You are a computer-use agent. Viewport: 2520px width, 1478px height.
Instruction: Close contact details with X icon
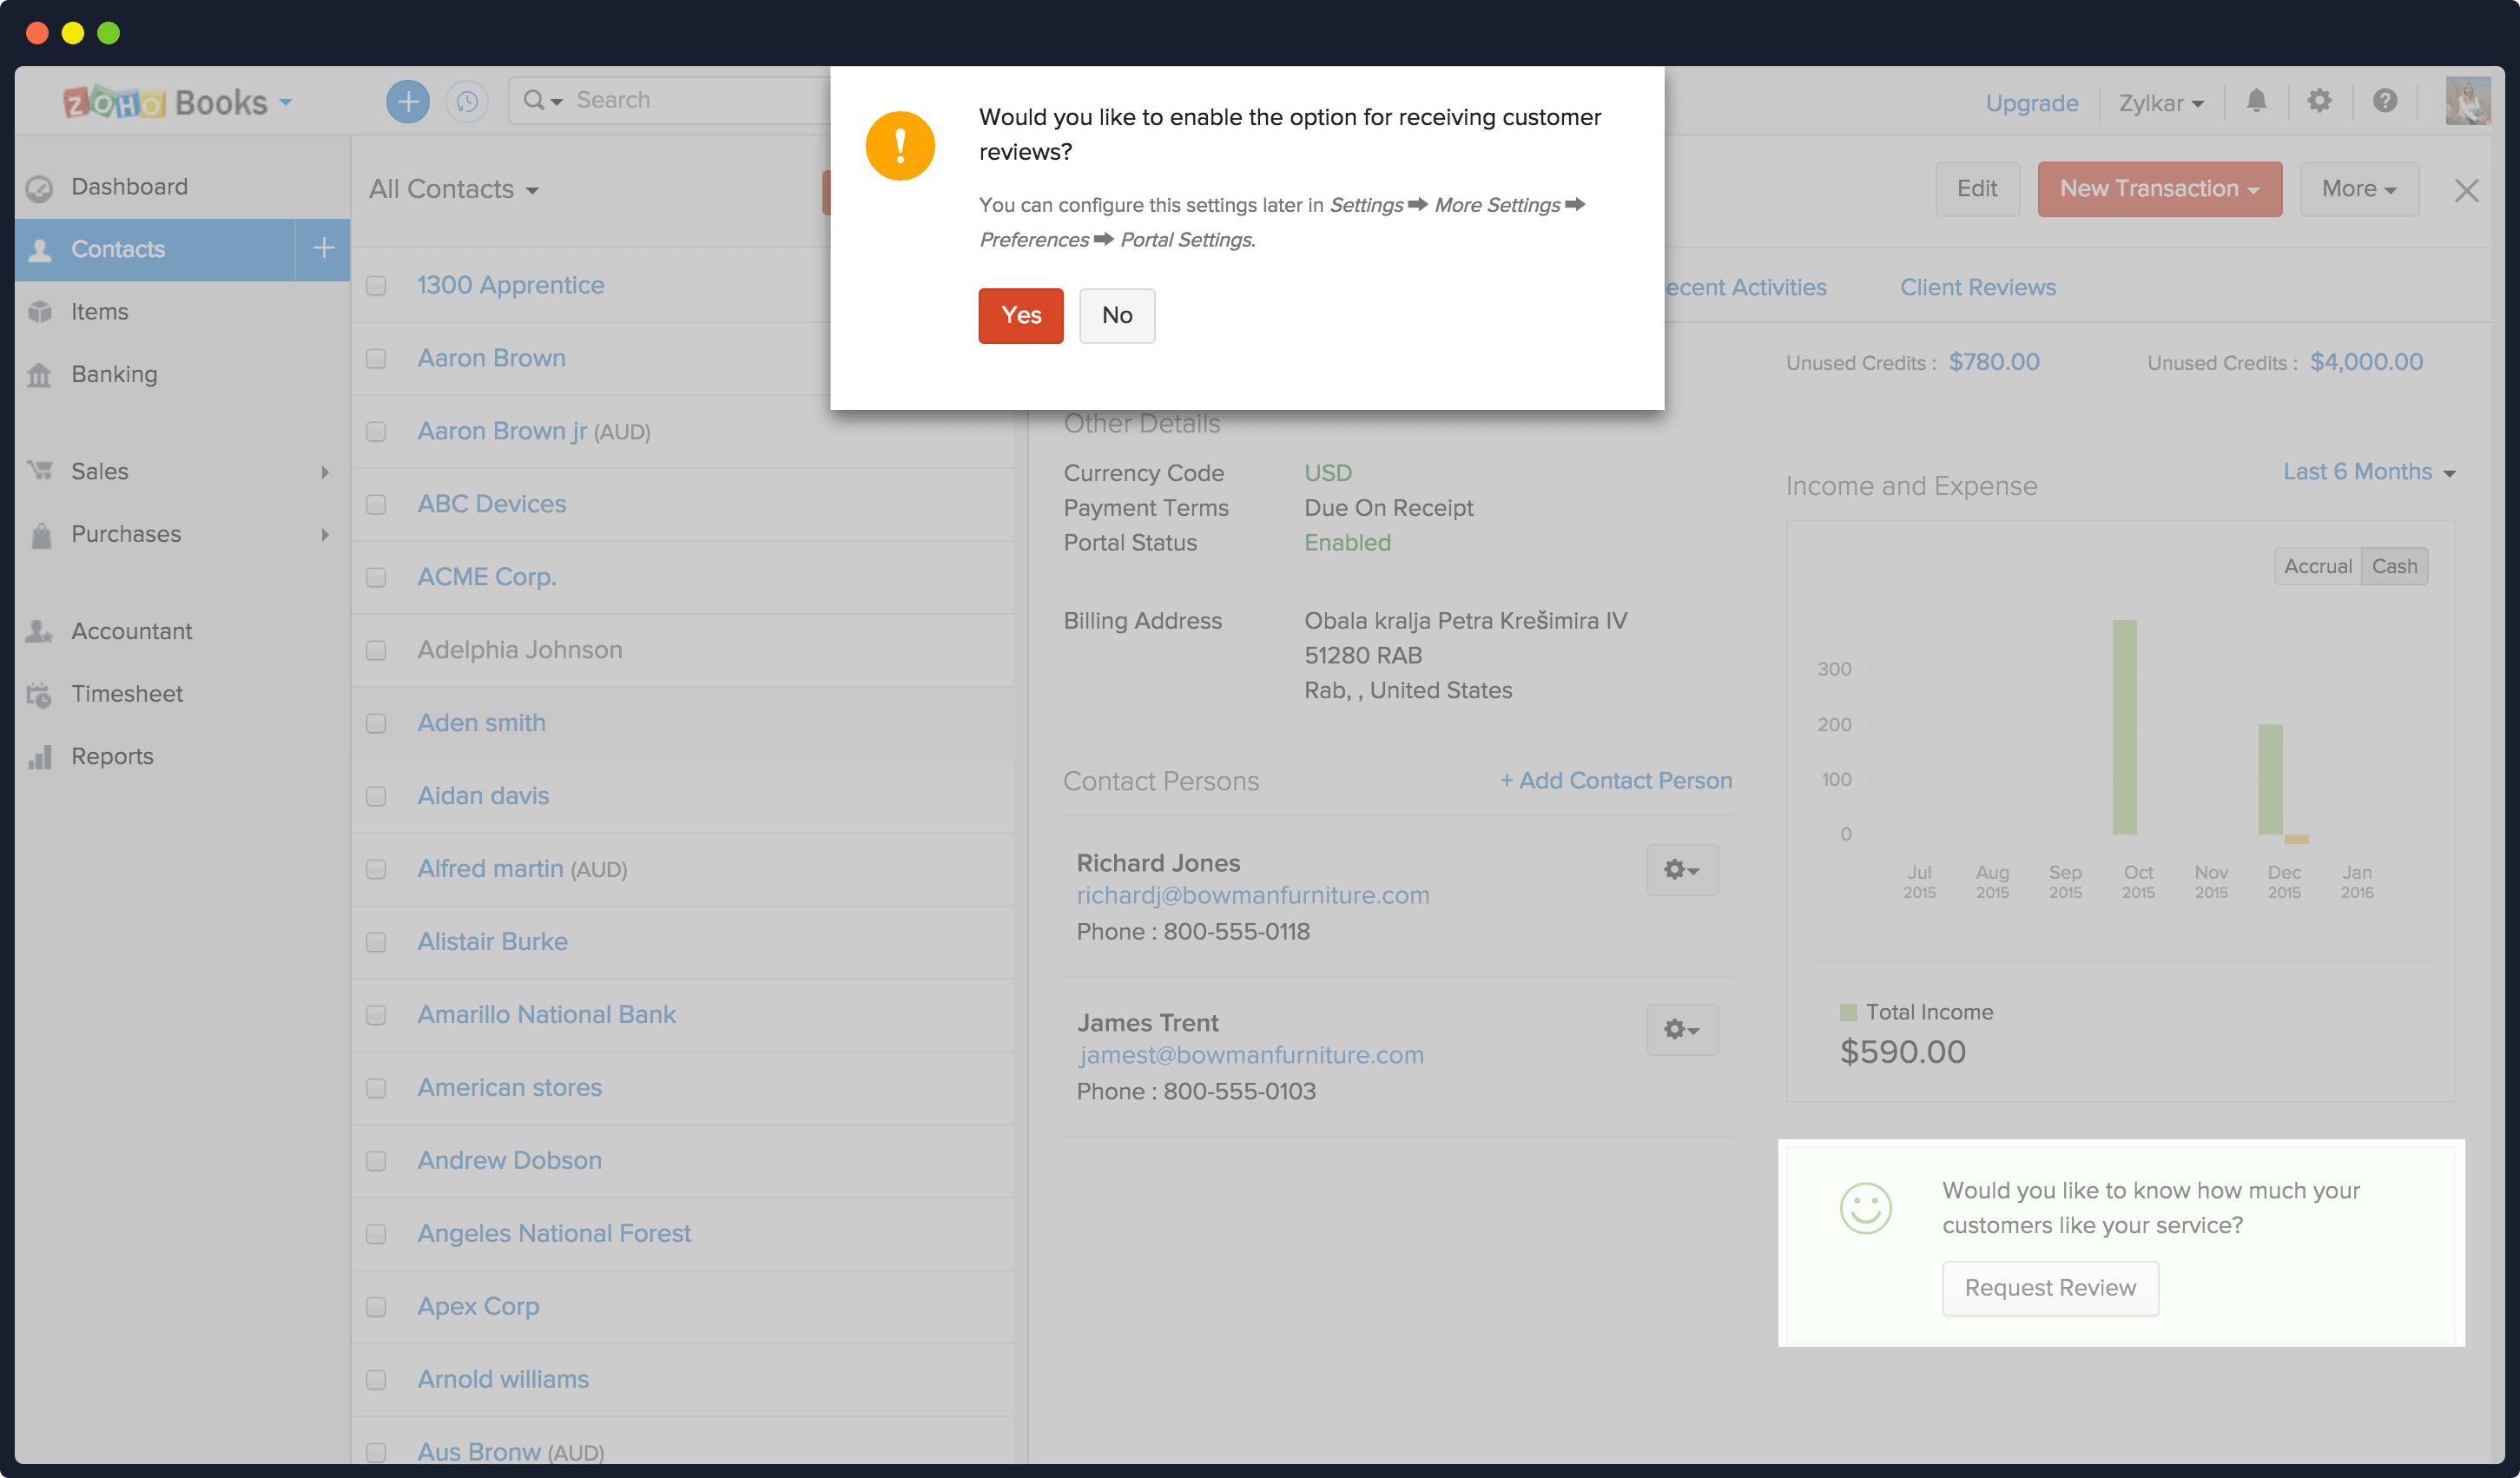click(x=2466, y=190)
